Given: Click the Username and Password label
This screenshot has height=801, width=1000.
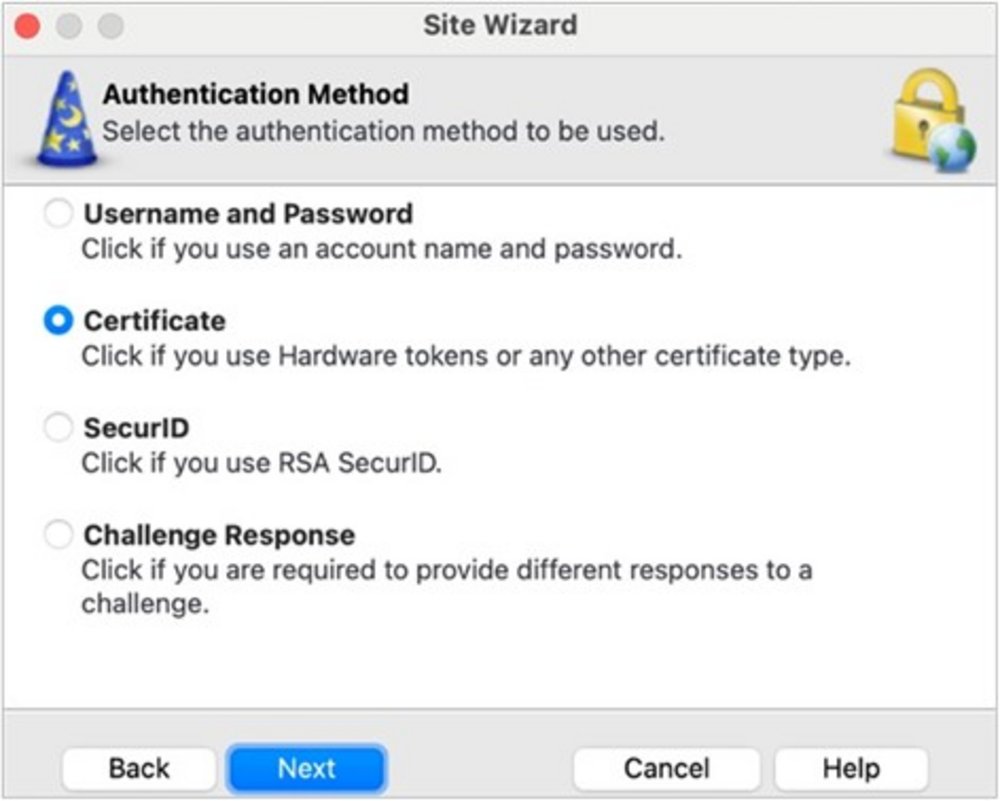Looking at the screenshot, I should [x=248, y=214].
